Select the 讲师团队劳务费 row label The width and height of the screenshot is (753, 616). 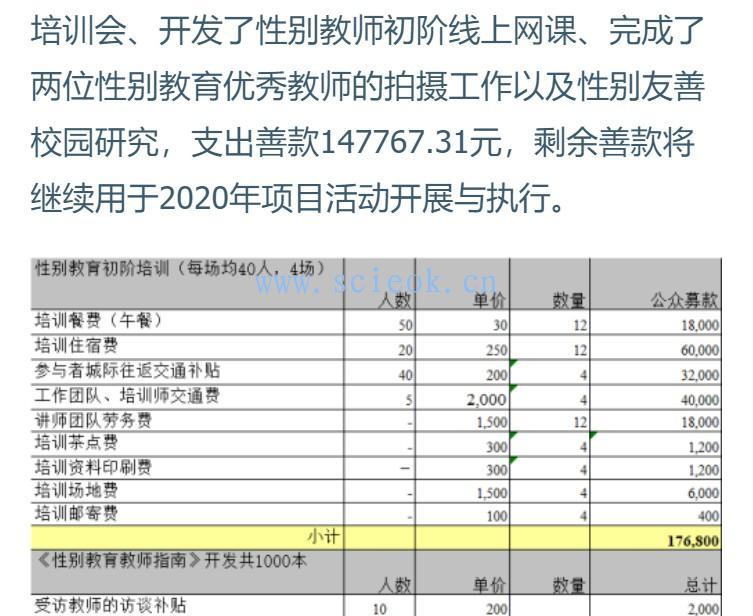(x=92, y=420)
